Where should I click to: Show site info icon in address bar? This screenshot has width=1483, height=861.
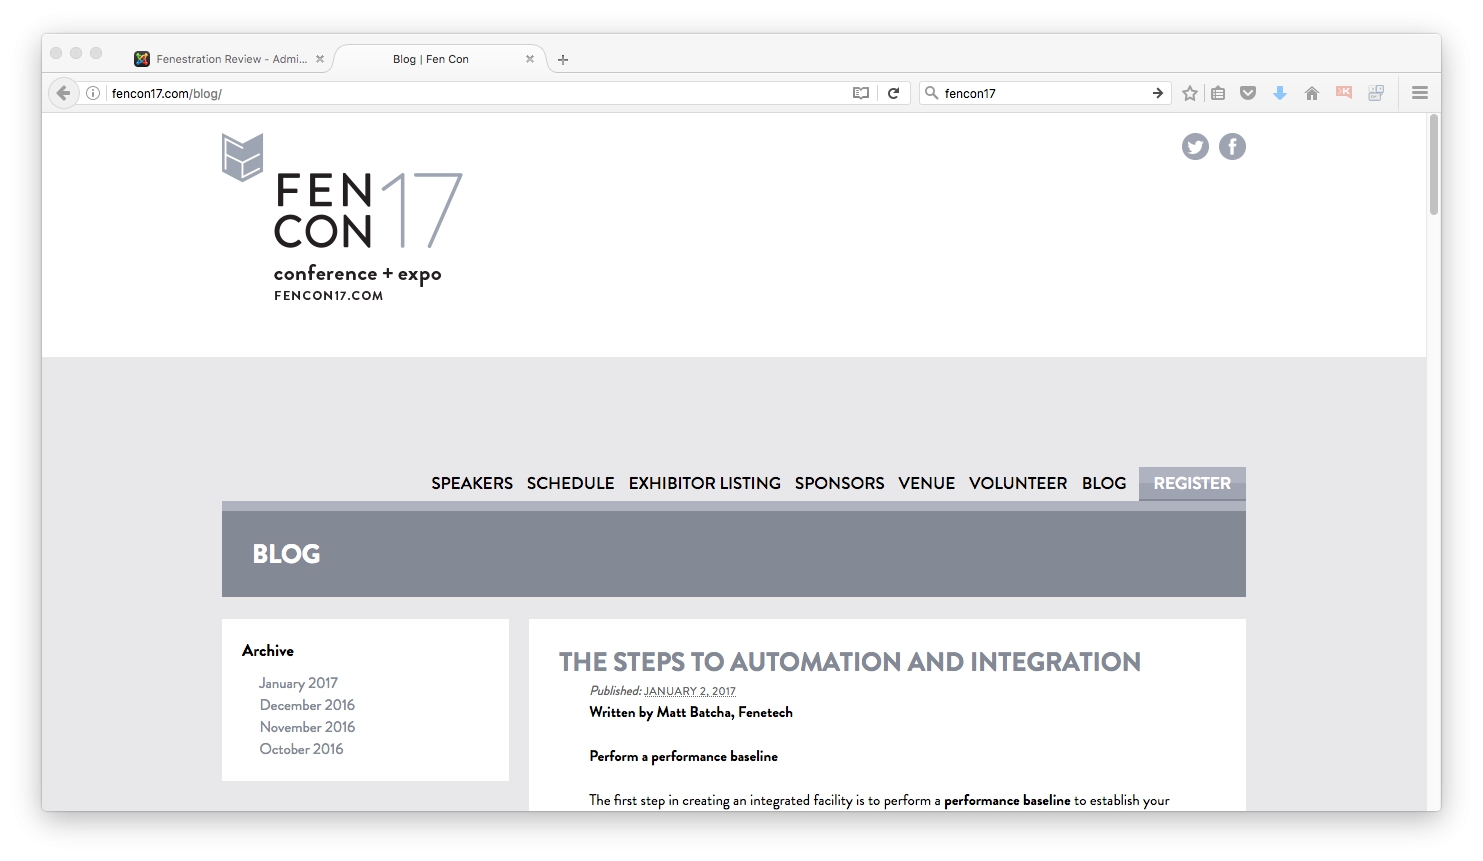tap(93, 93)
